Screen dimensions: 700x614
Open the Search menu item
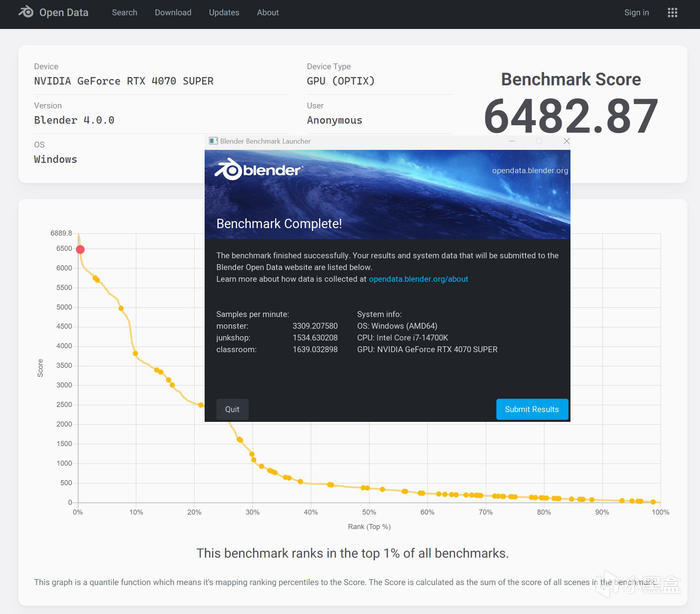coord(124,13)
